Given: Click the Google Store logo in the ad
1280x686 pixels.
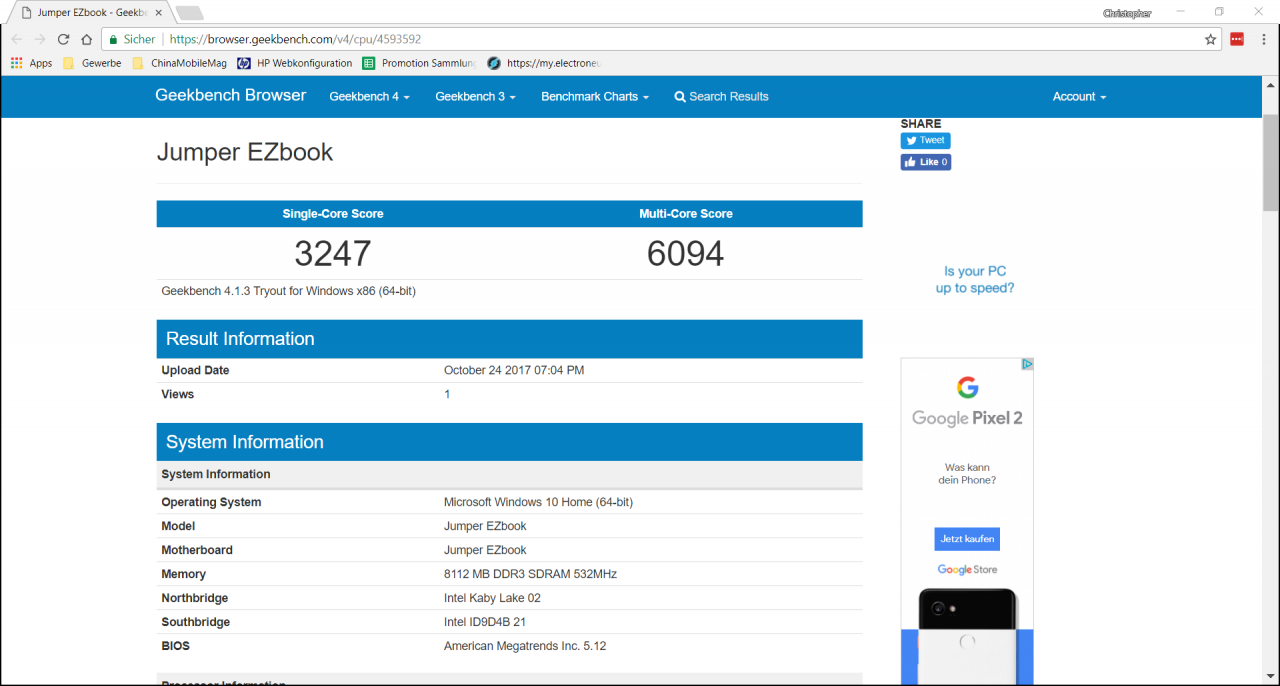Looking at the screenshot, I should click(967, 569).
